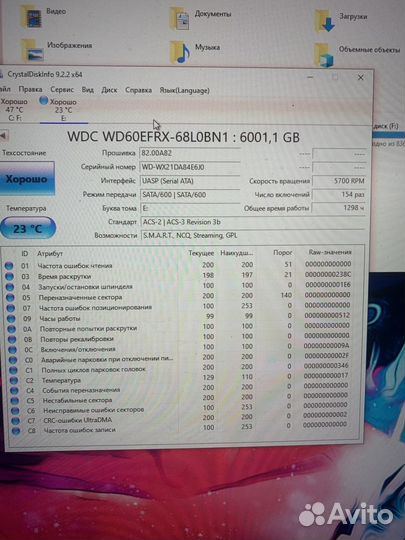The height and width of the screenshot is (540, 405).
Task: Select row Переназначенные сектора
Action: click(178, 297)
